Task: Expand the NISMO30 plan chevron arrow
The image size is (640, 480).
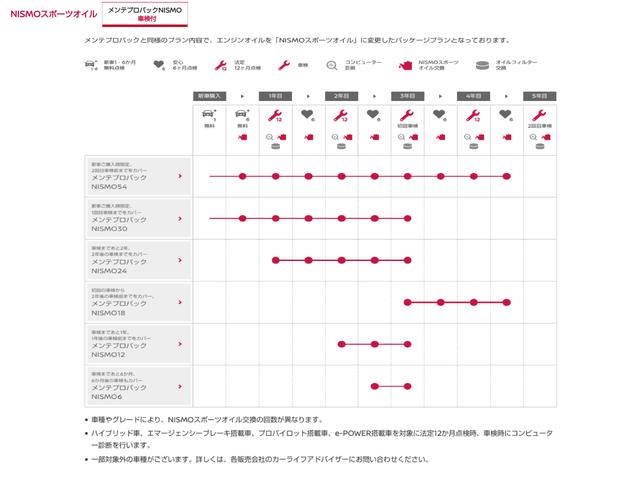Action: [x=180, y=218]
